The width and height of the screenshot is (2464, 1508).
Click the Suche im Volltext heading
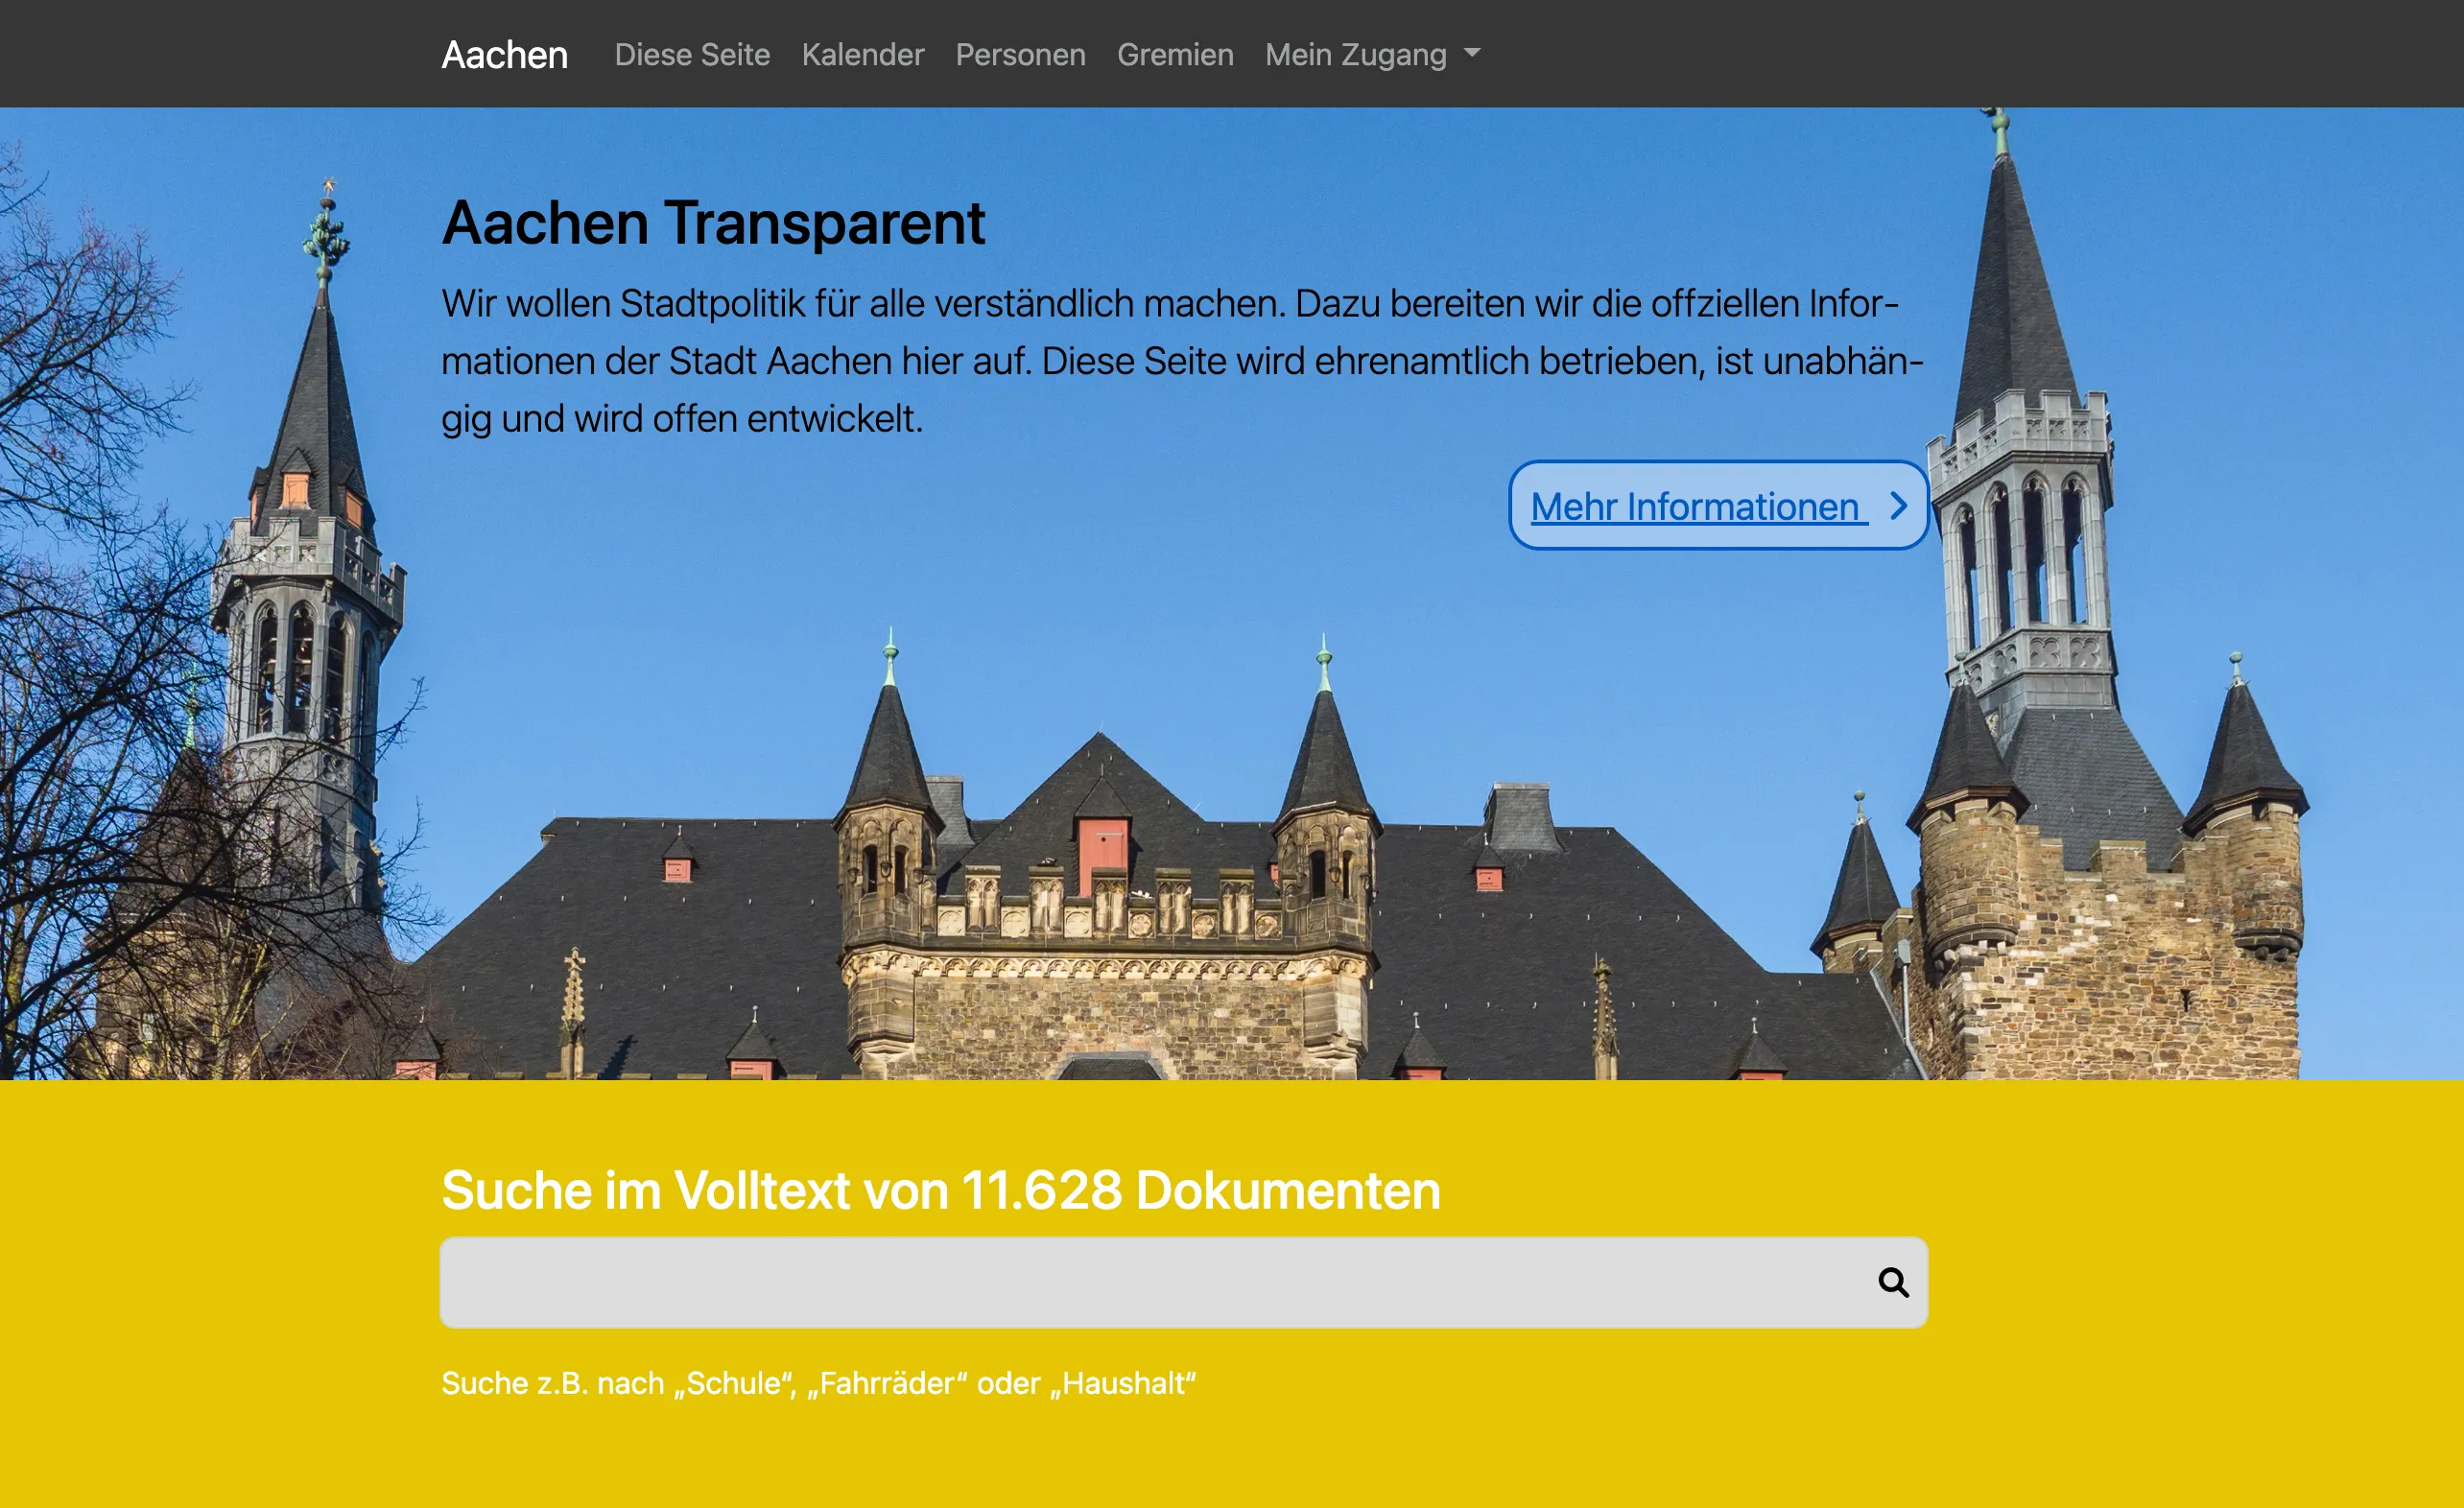coord(940,1190)
